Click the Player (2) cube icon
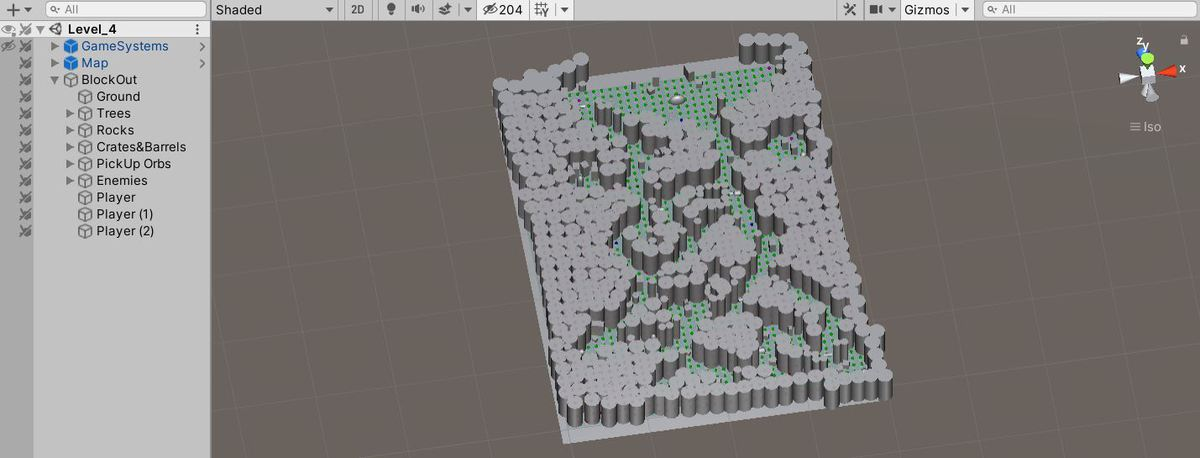Viewport: 1200px width, 458px height. (x=85, y=231)
